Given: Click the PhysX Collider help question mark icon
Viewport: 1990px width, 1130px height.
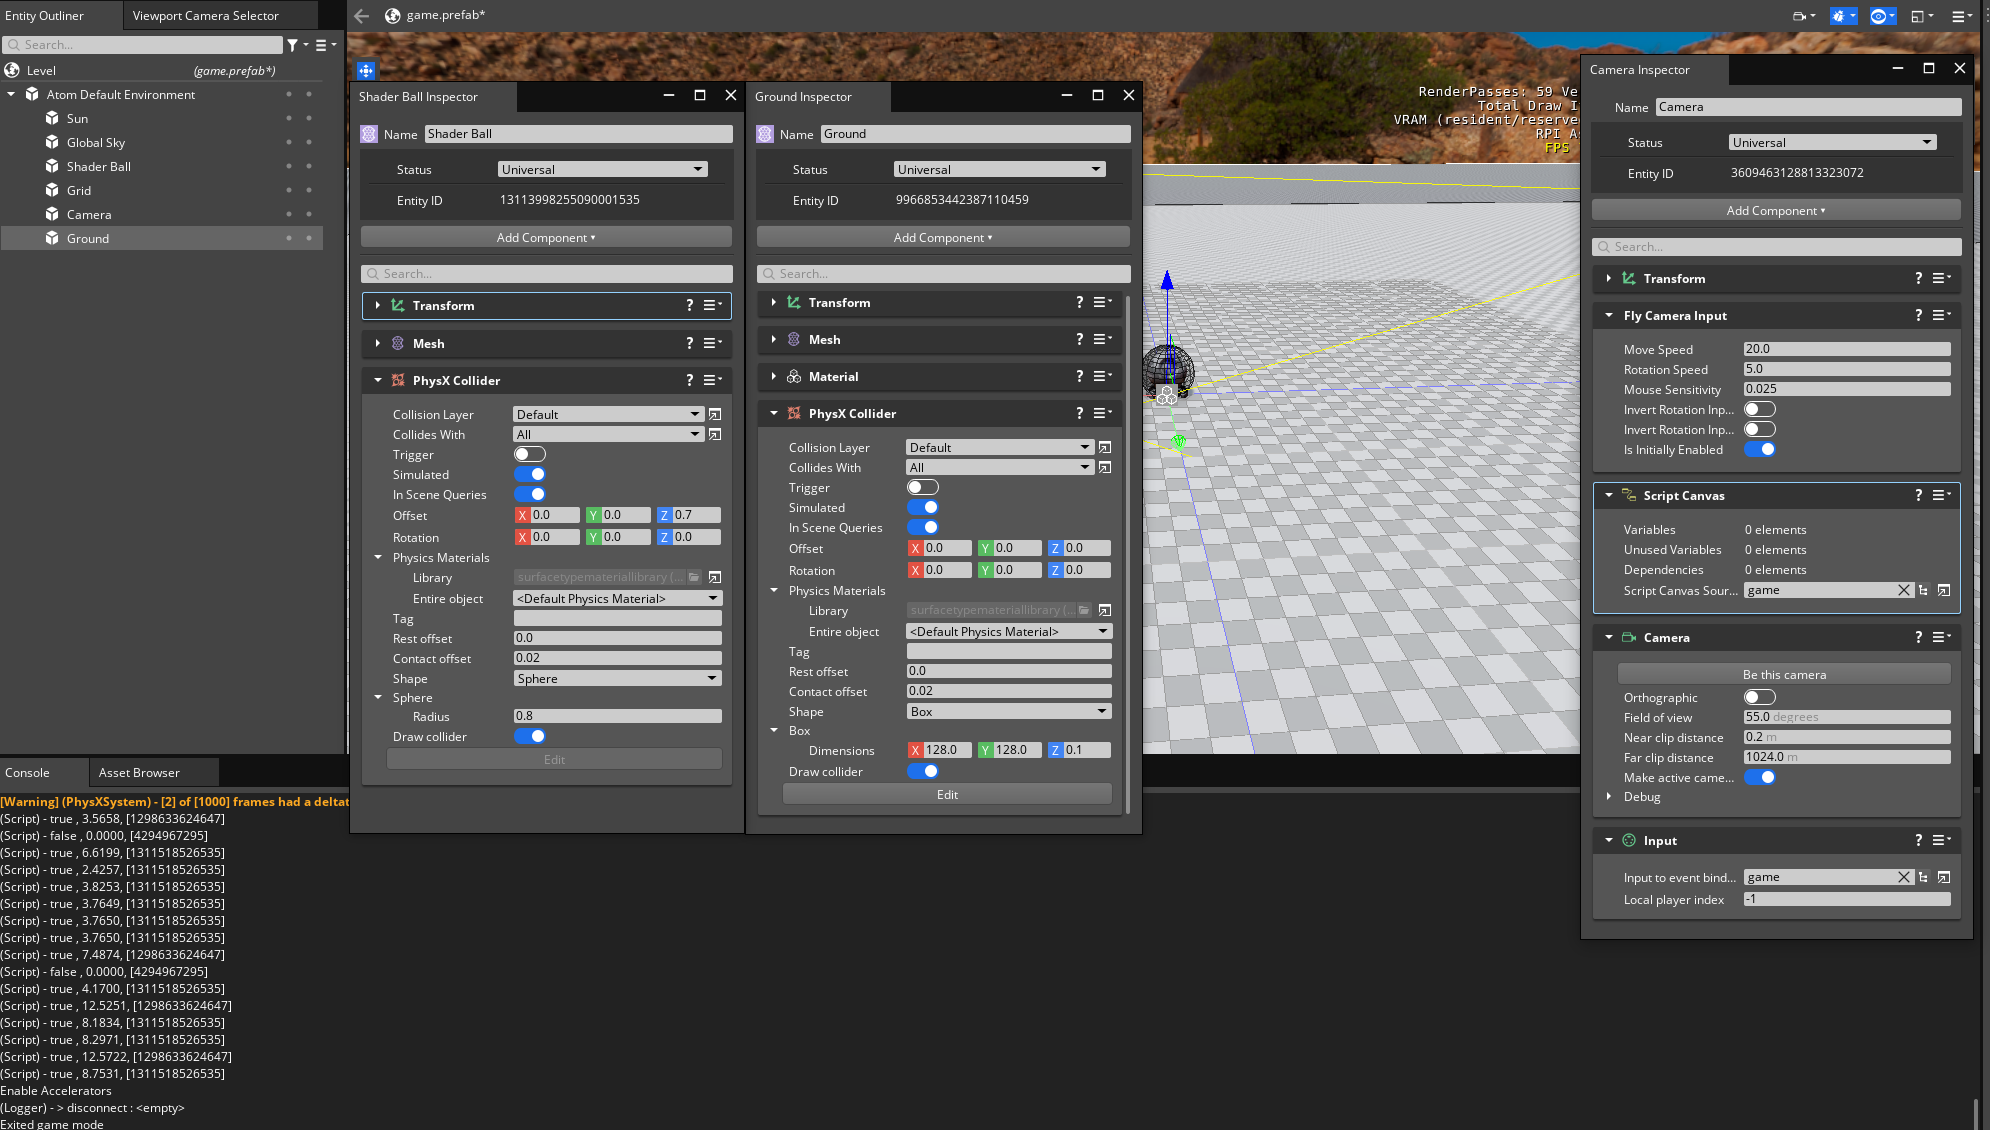Looking at the screenshot, I should [x=689, y=380].
